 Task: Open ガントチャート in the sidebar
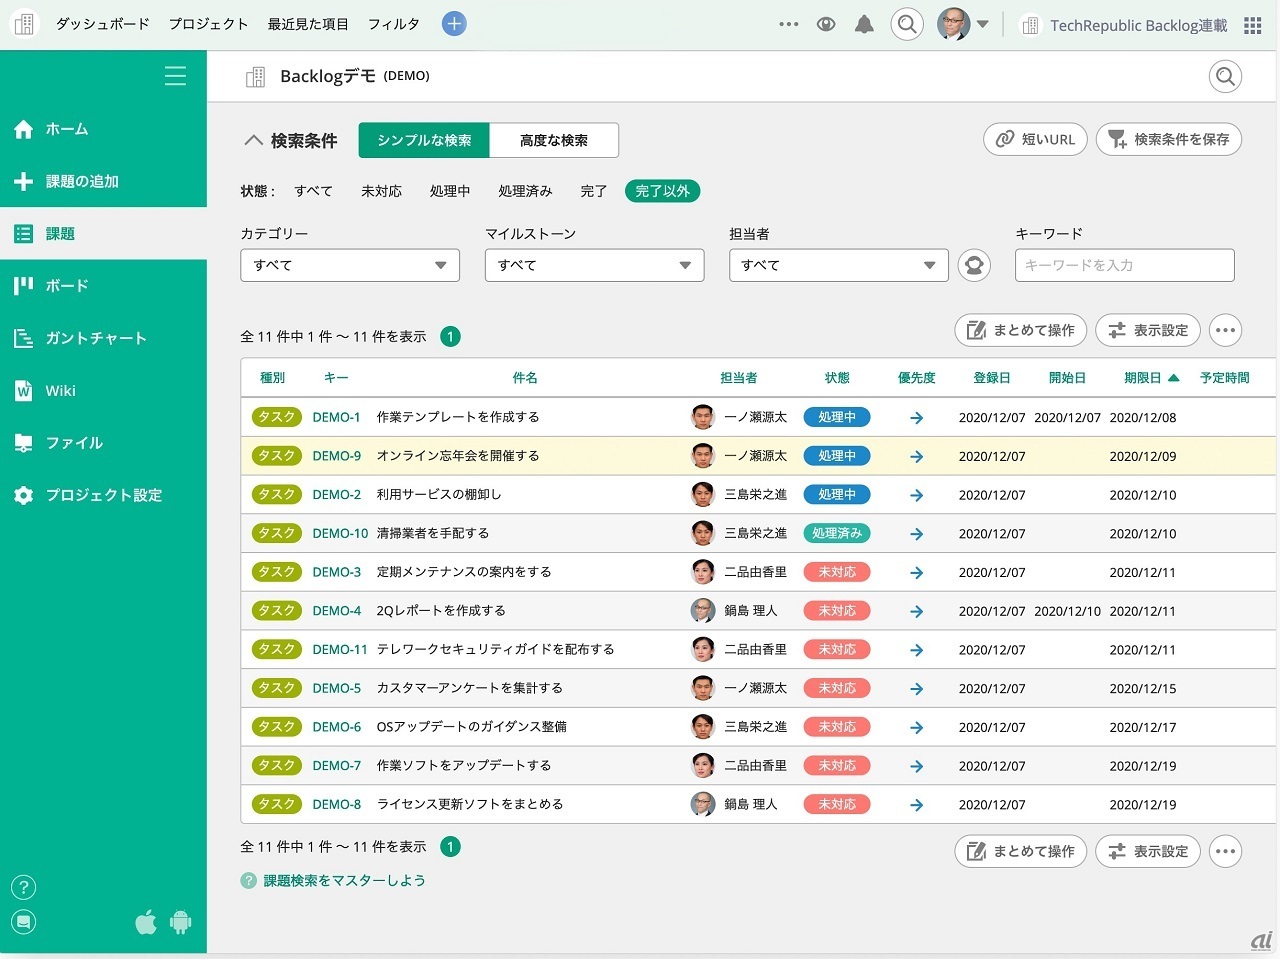tap(96, 338)
